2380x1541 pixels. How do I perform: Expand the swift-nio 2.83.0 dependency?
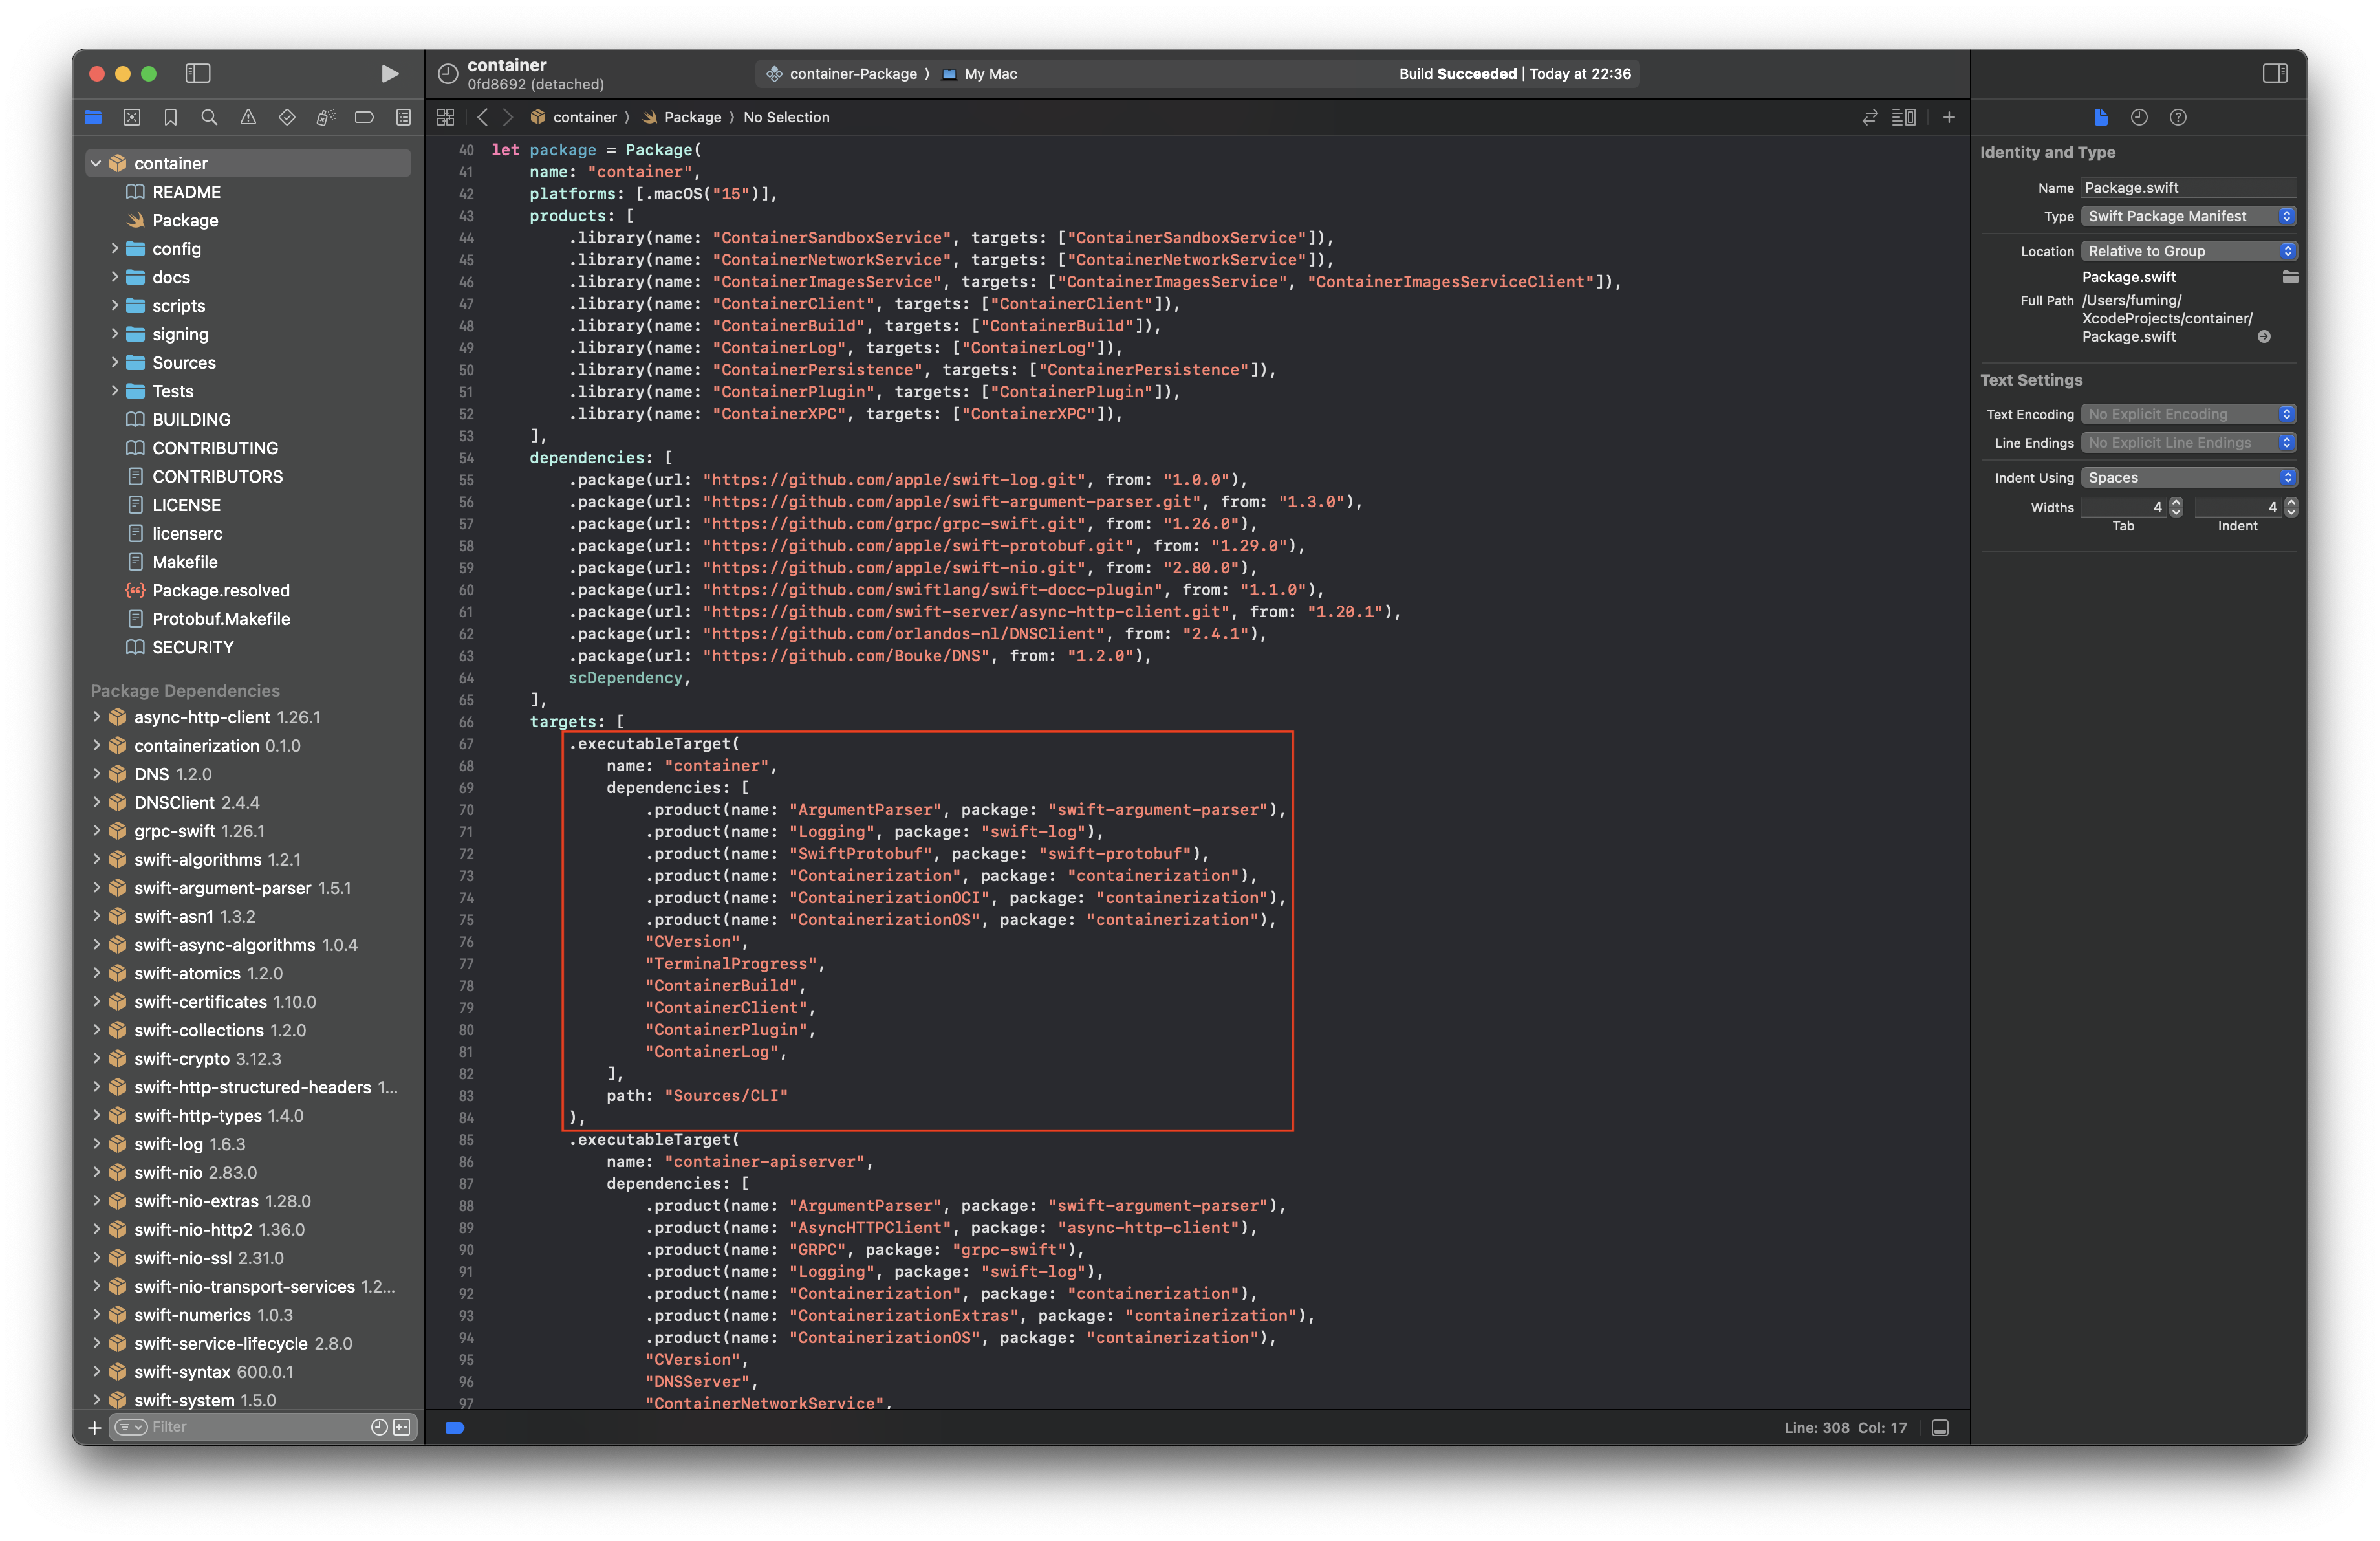pos(96,1172)
